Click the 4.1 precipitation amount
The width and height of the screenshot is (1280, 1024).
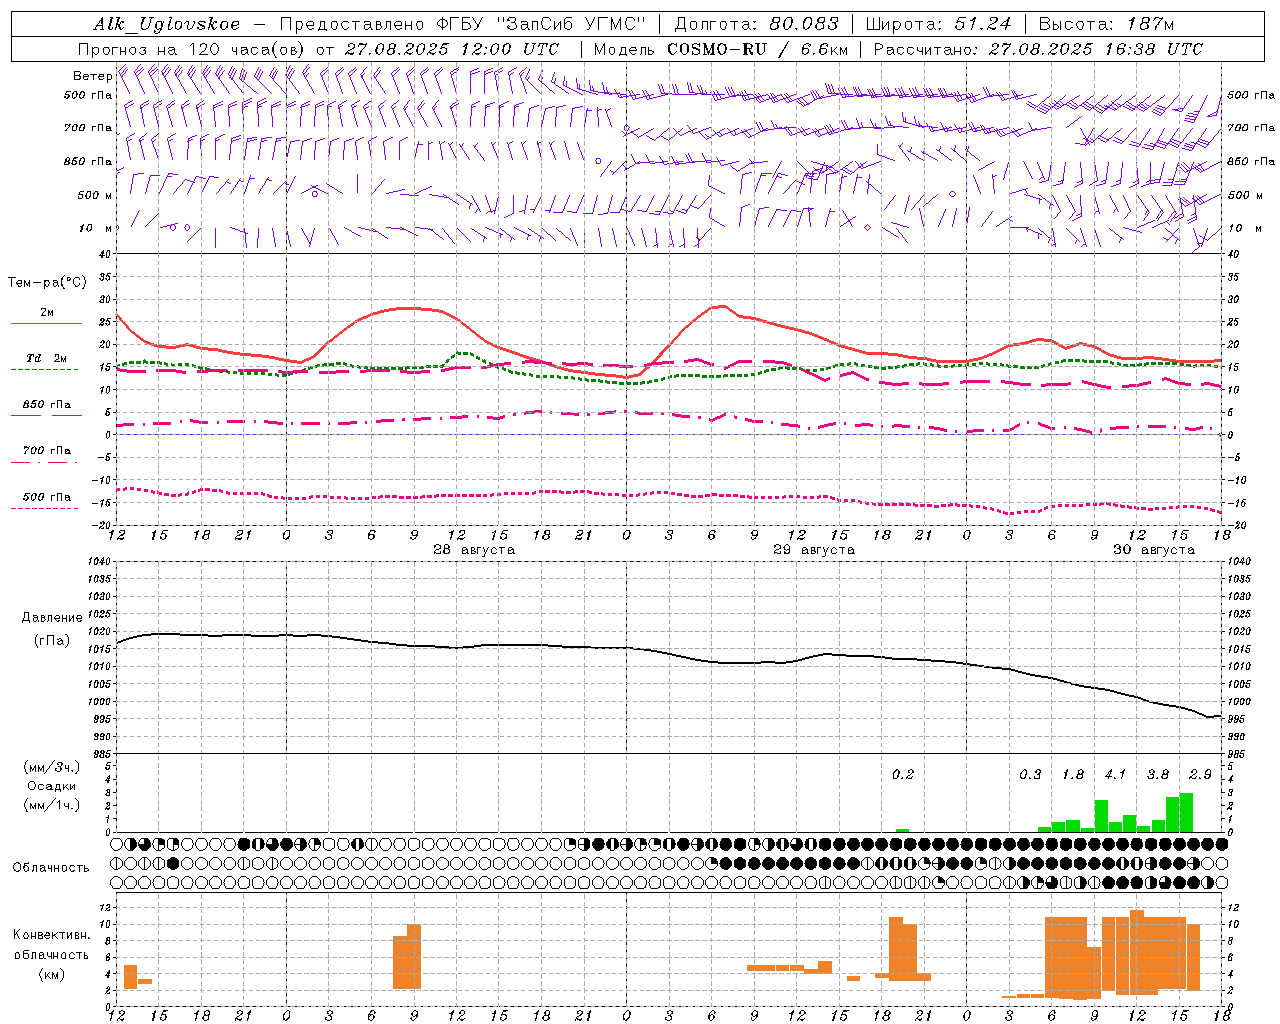coord(1115,774)
